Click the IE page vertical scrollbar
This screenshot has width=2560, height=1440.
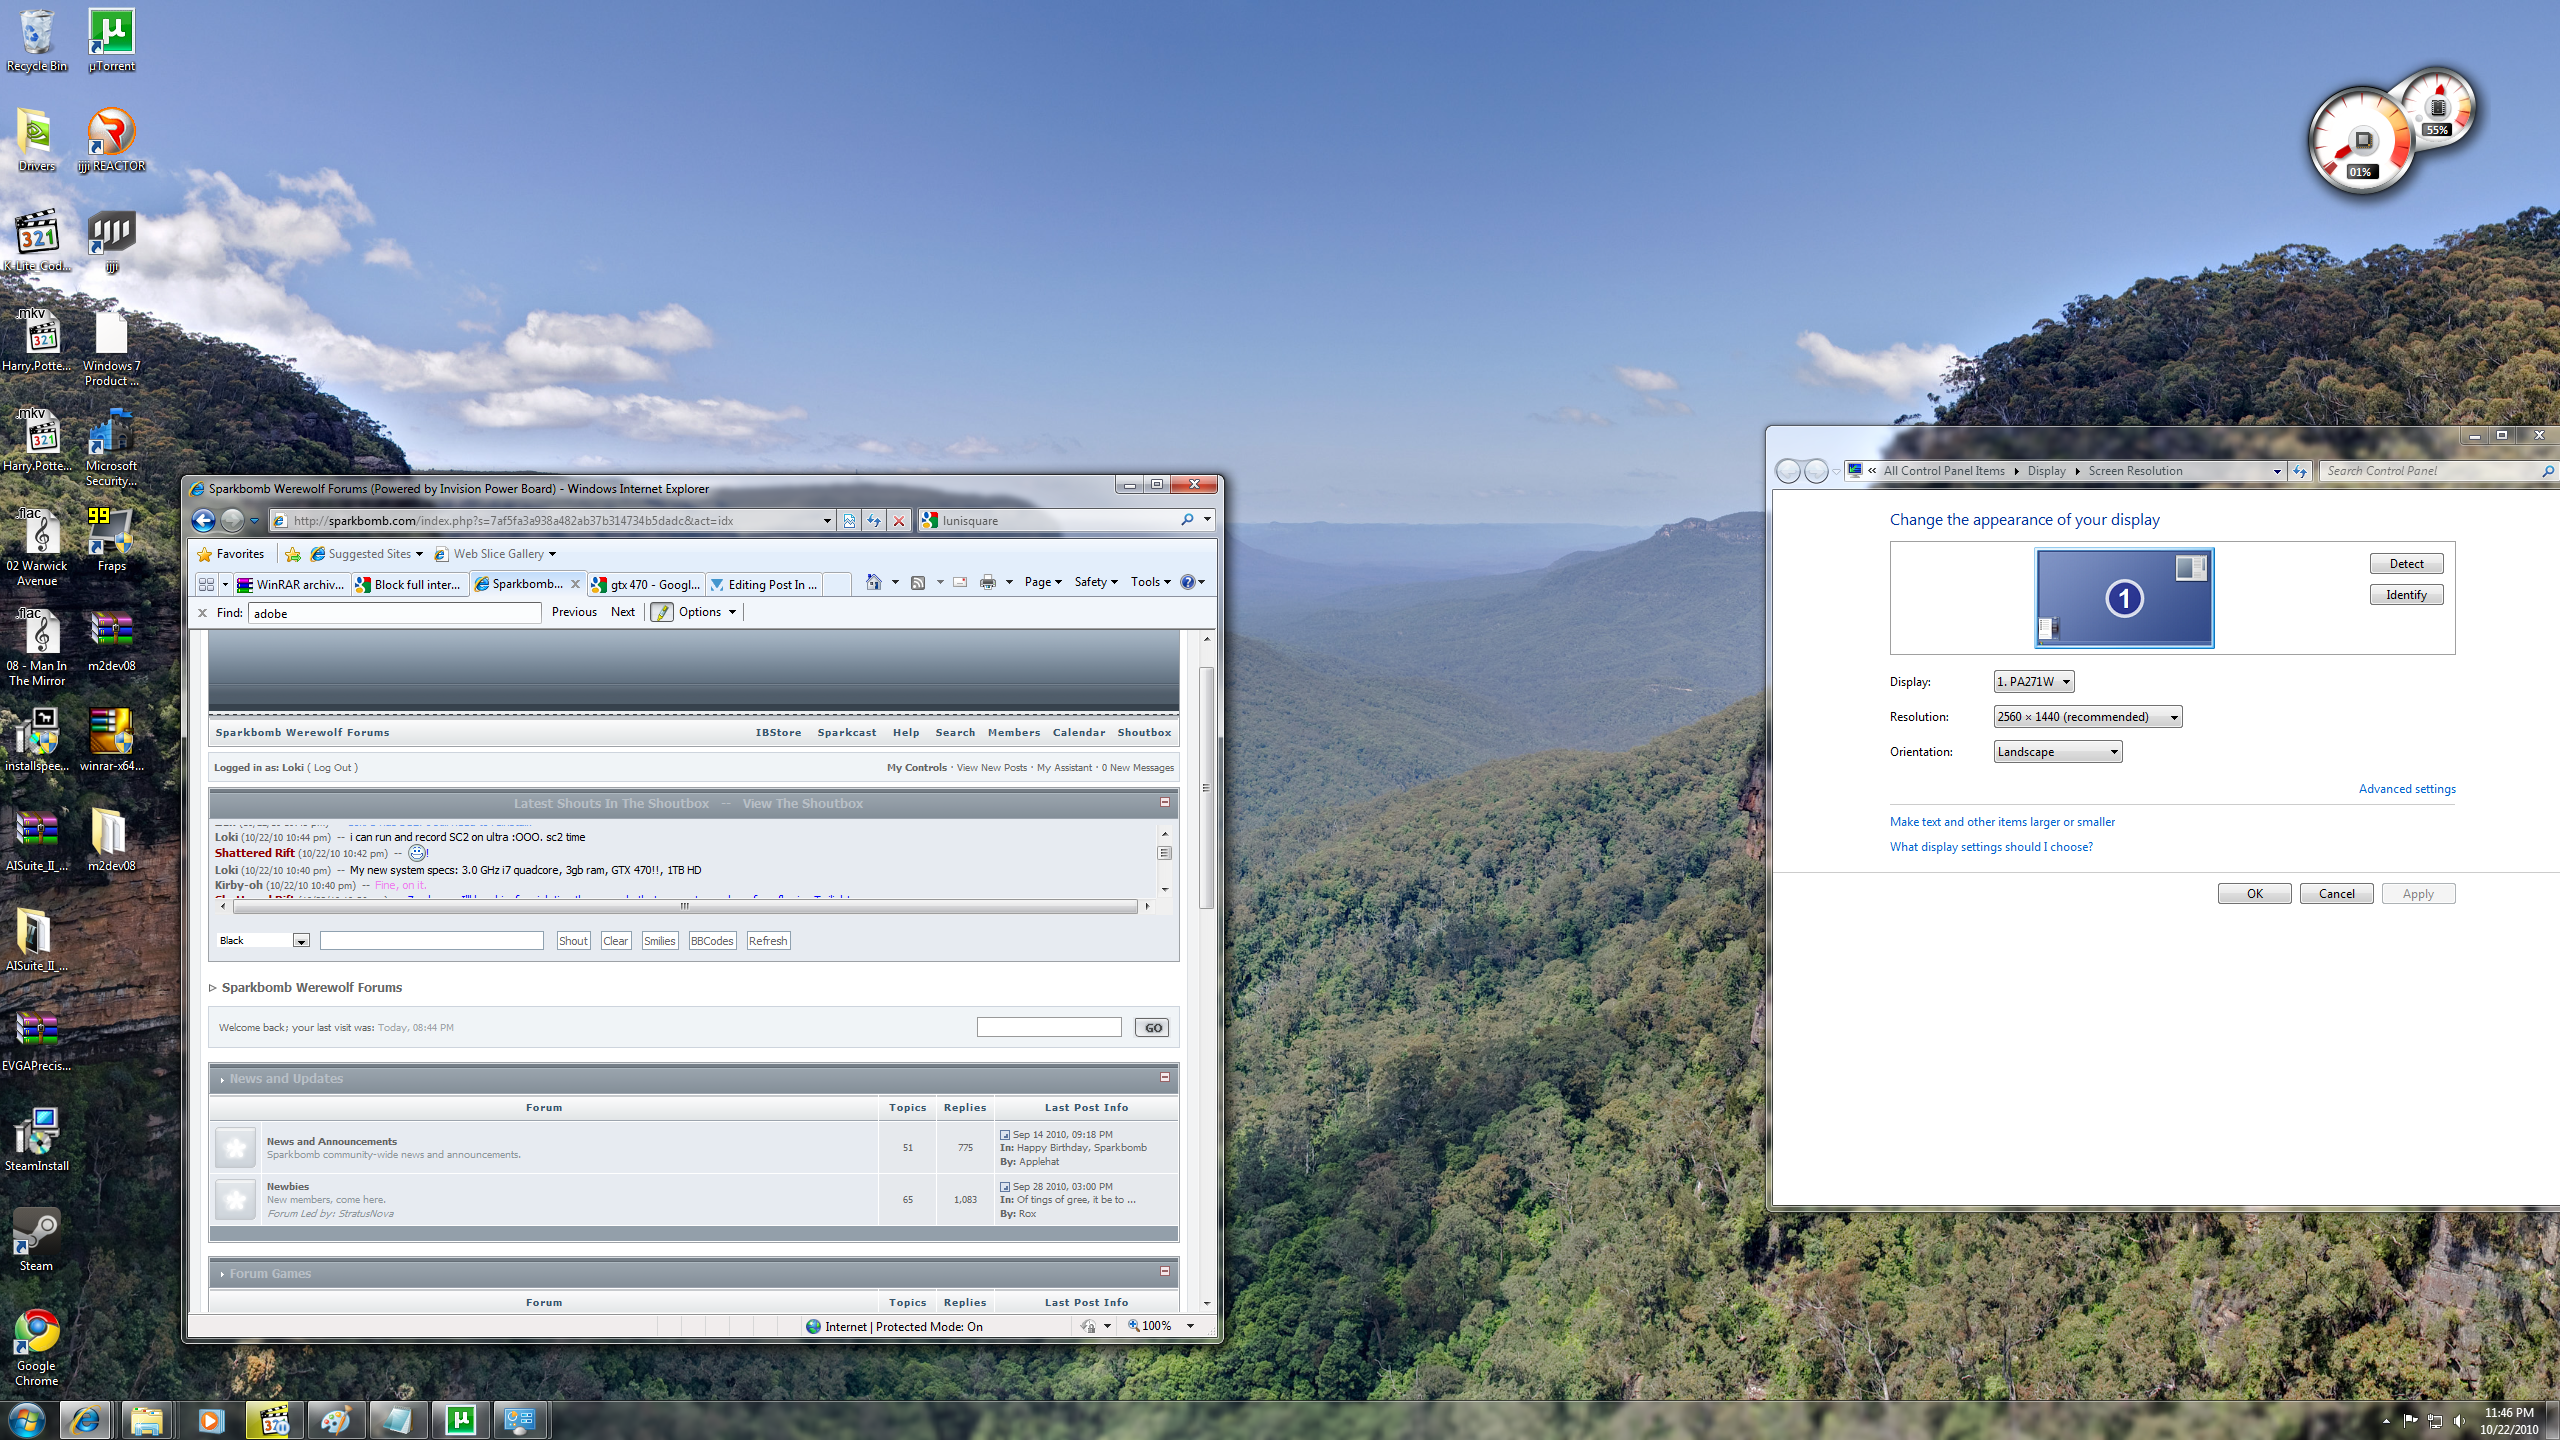pos(1207,787)
